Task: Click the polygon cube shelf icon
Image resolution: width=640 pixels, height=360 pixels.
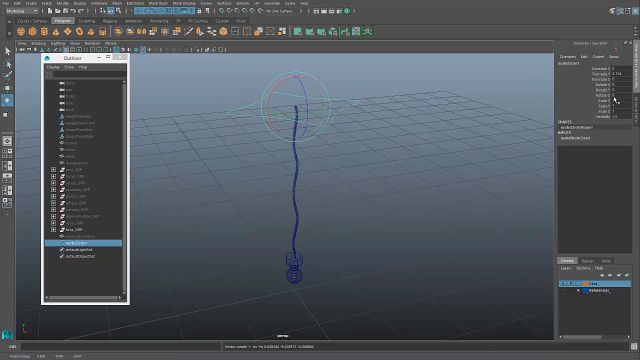Action: (x=32, y=31)
